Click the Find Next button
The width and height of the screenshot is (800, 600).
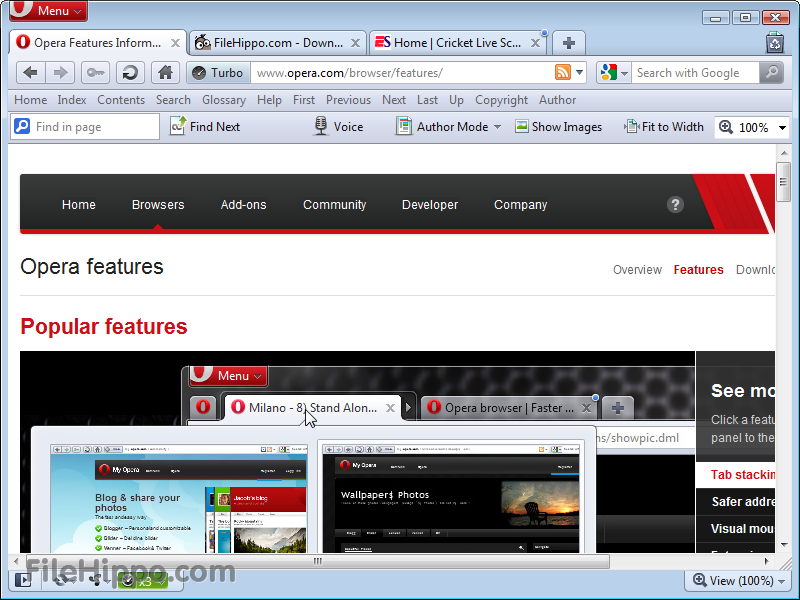coord(205,127)
